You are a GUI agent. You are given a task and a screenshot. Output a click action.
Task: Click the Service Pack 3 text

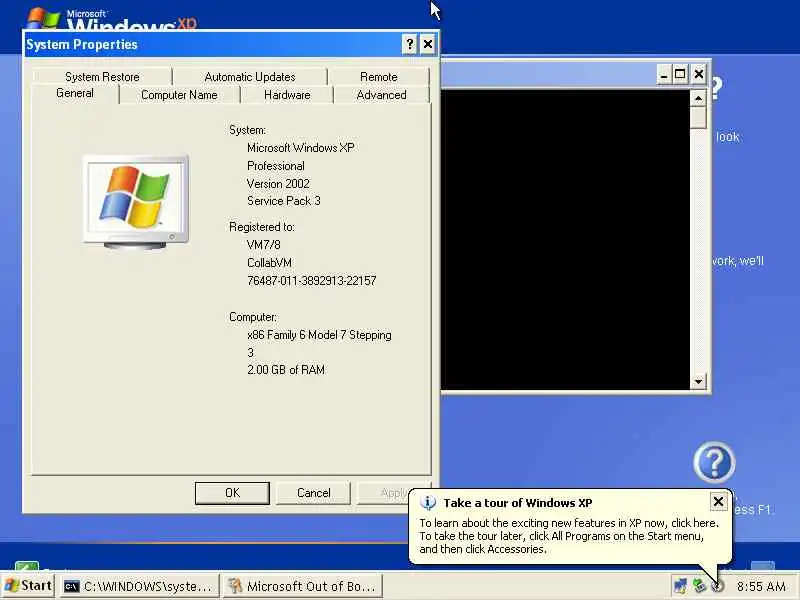tap(284, 201)
